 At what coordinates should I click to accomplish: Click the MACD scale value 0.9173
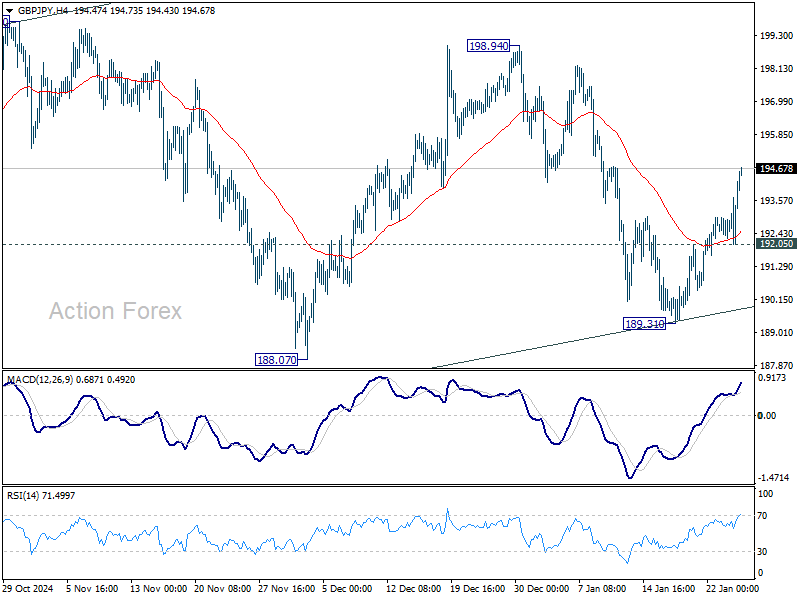pyautogui.click(x=772, y=378)
